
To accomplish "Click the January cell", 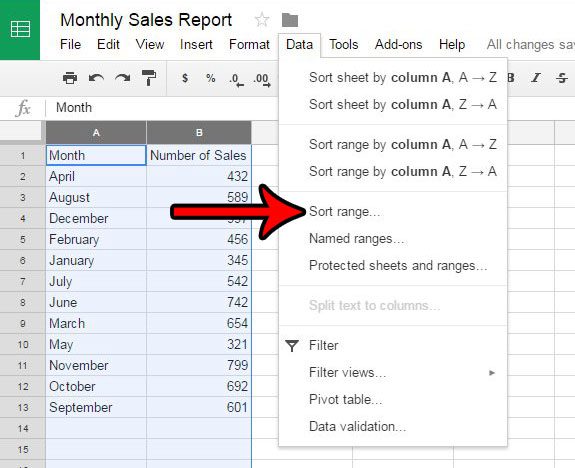I will 96,260.
